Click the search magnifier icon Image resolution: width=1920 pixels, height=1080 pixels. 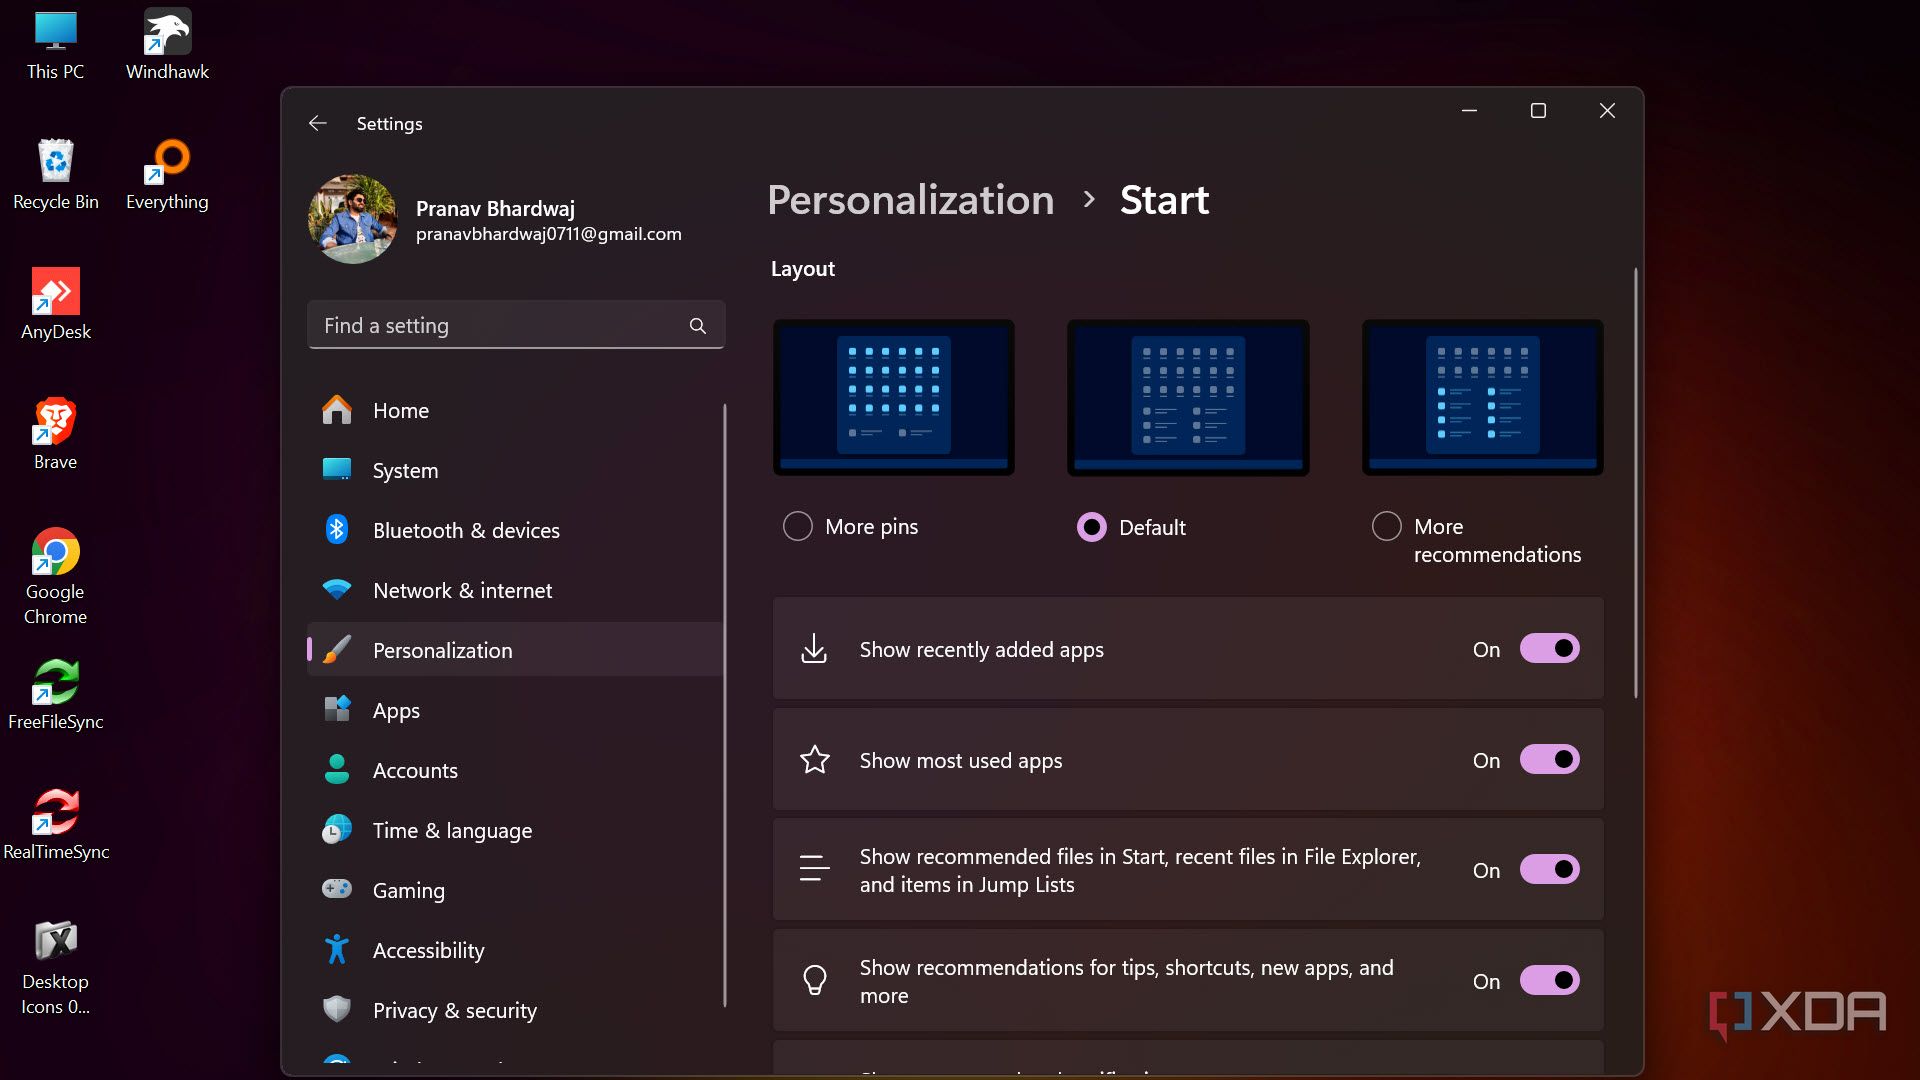[697, 326]
